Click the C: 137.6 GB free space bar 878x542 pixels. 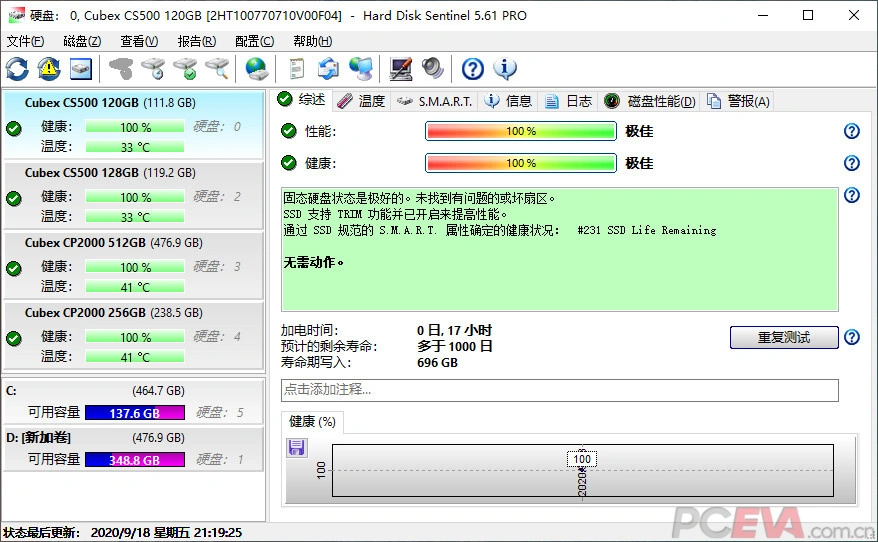pos(135,413)
